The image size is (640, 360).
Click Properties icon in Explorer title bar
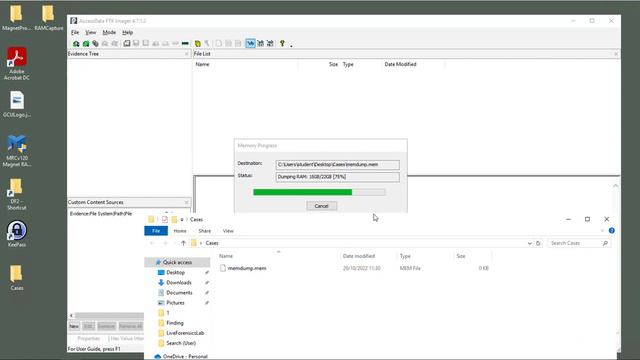pyautogui.click(x=164, y=220)
